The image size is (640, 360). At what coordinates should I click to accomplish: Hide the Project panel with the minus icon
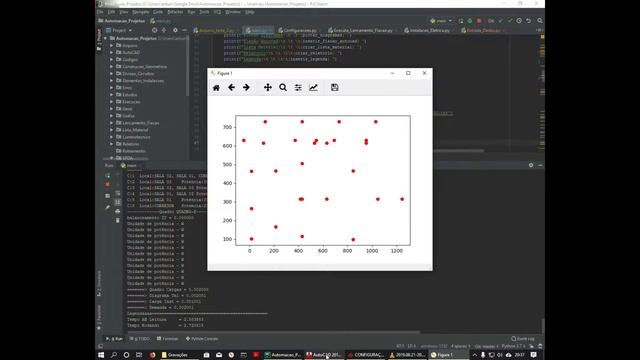point(184,30)
